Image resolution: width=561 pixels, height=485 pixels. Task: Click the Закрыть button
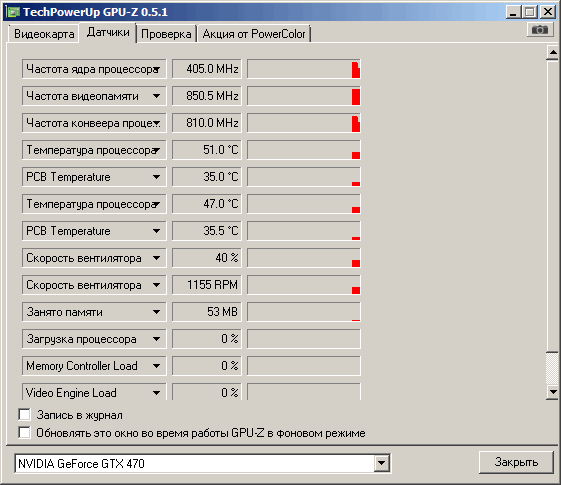(516, 462)
